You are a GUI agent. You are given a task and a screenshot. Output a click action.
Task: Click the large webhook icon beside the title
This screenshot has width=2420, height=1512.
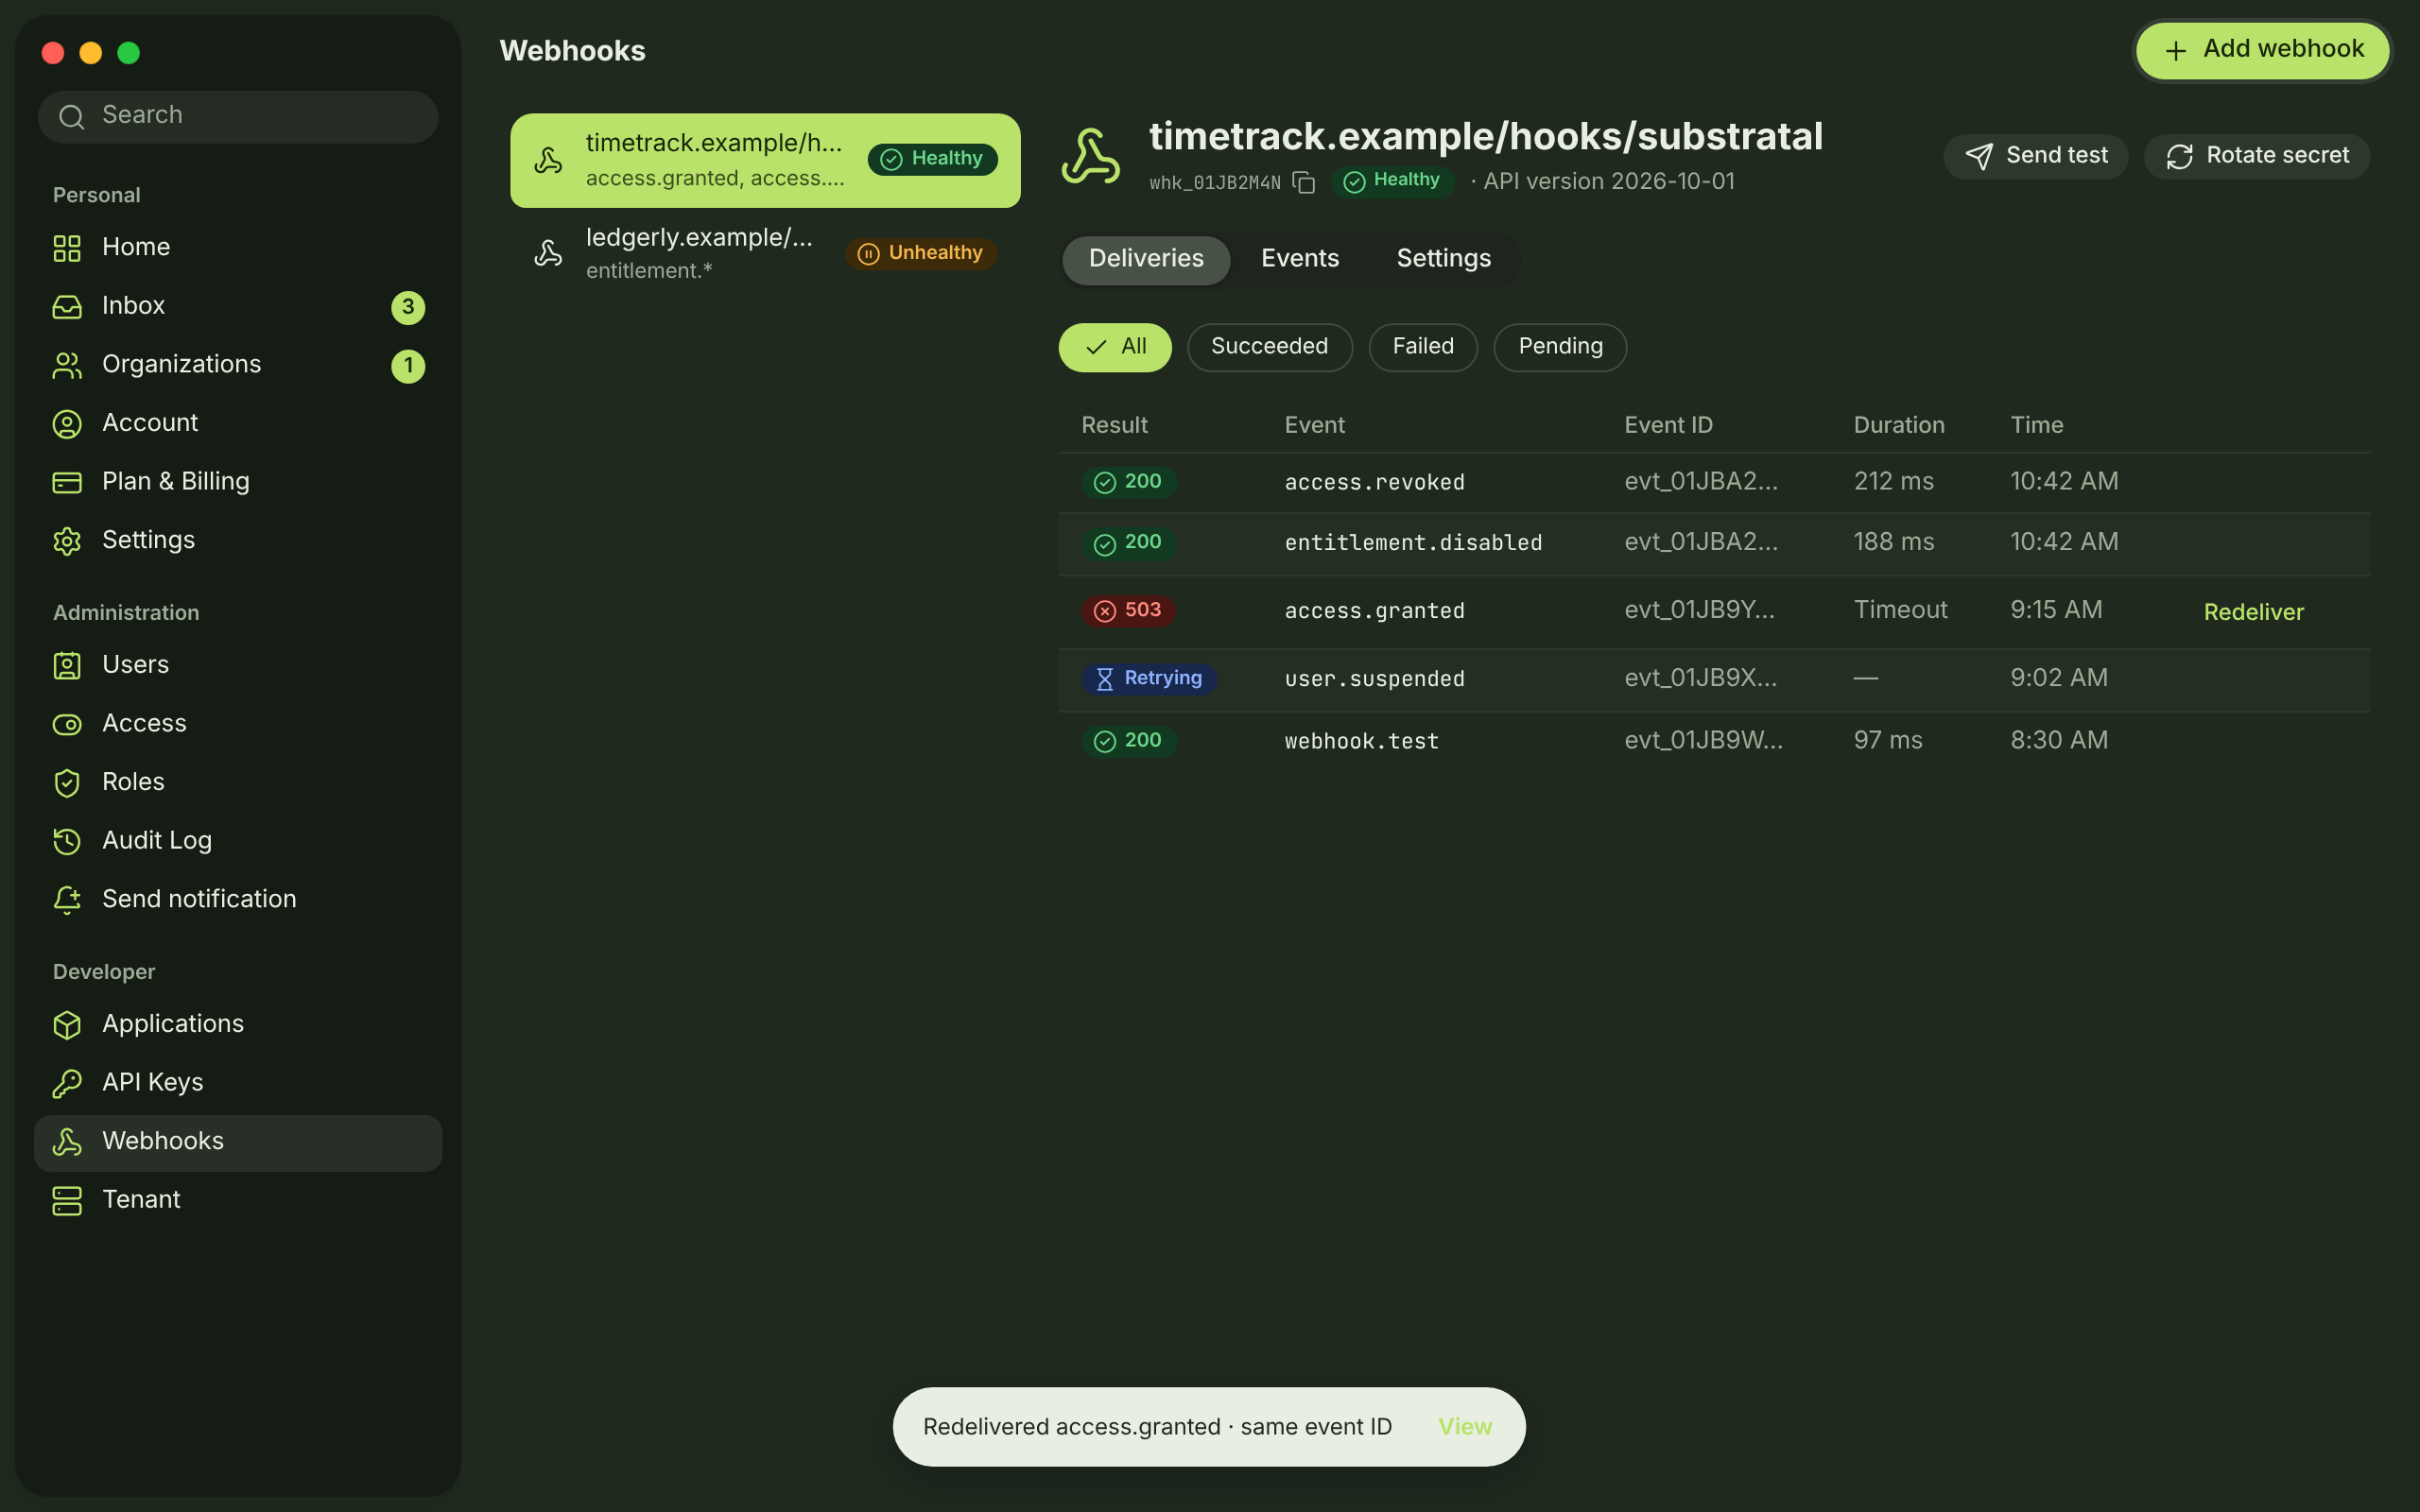[1091, 156]
